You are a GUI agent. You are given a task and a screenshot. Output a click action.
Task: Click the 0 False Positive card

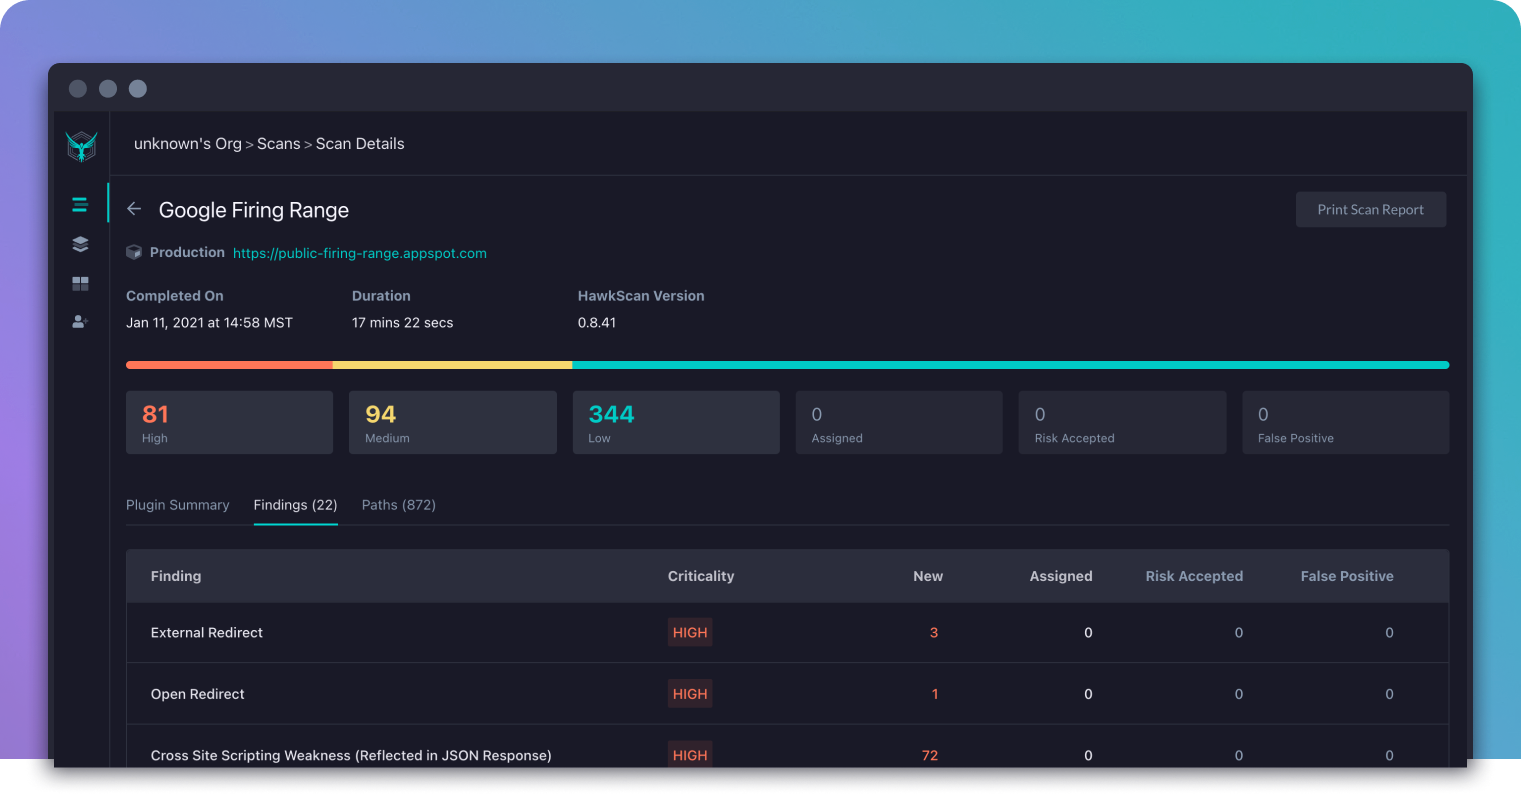[1346, 423]
